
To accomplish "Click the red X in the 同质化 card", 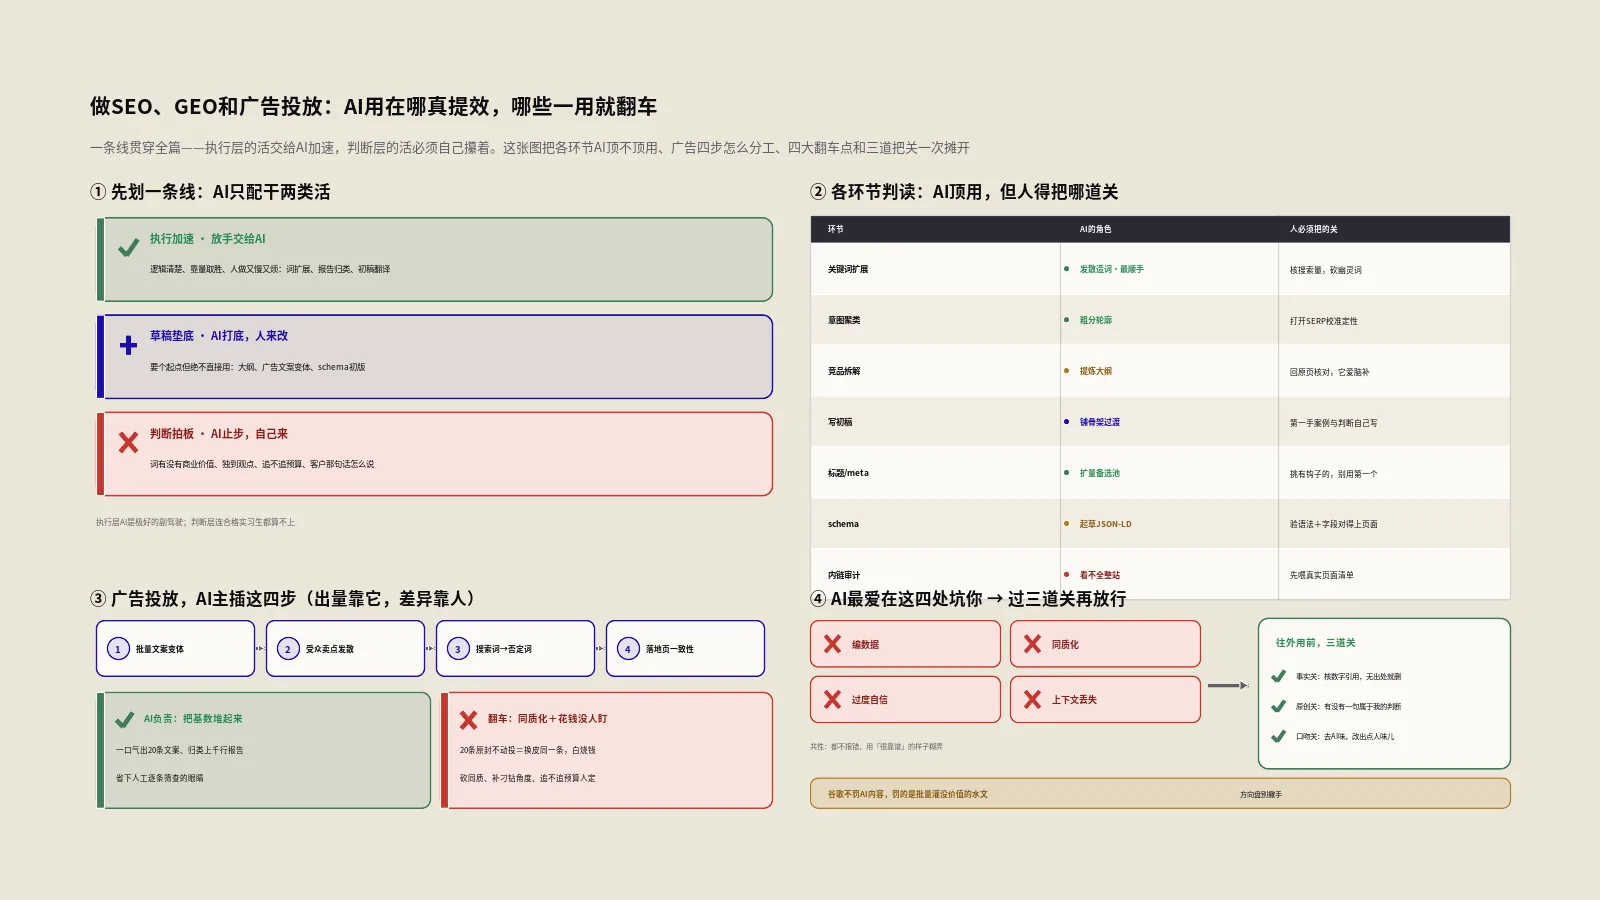I will tap(1032, 644).
